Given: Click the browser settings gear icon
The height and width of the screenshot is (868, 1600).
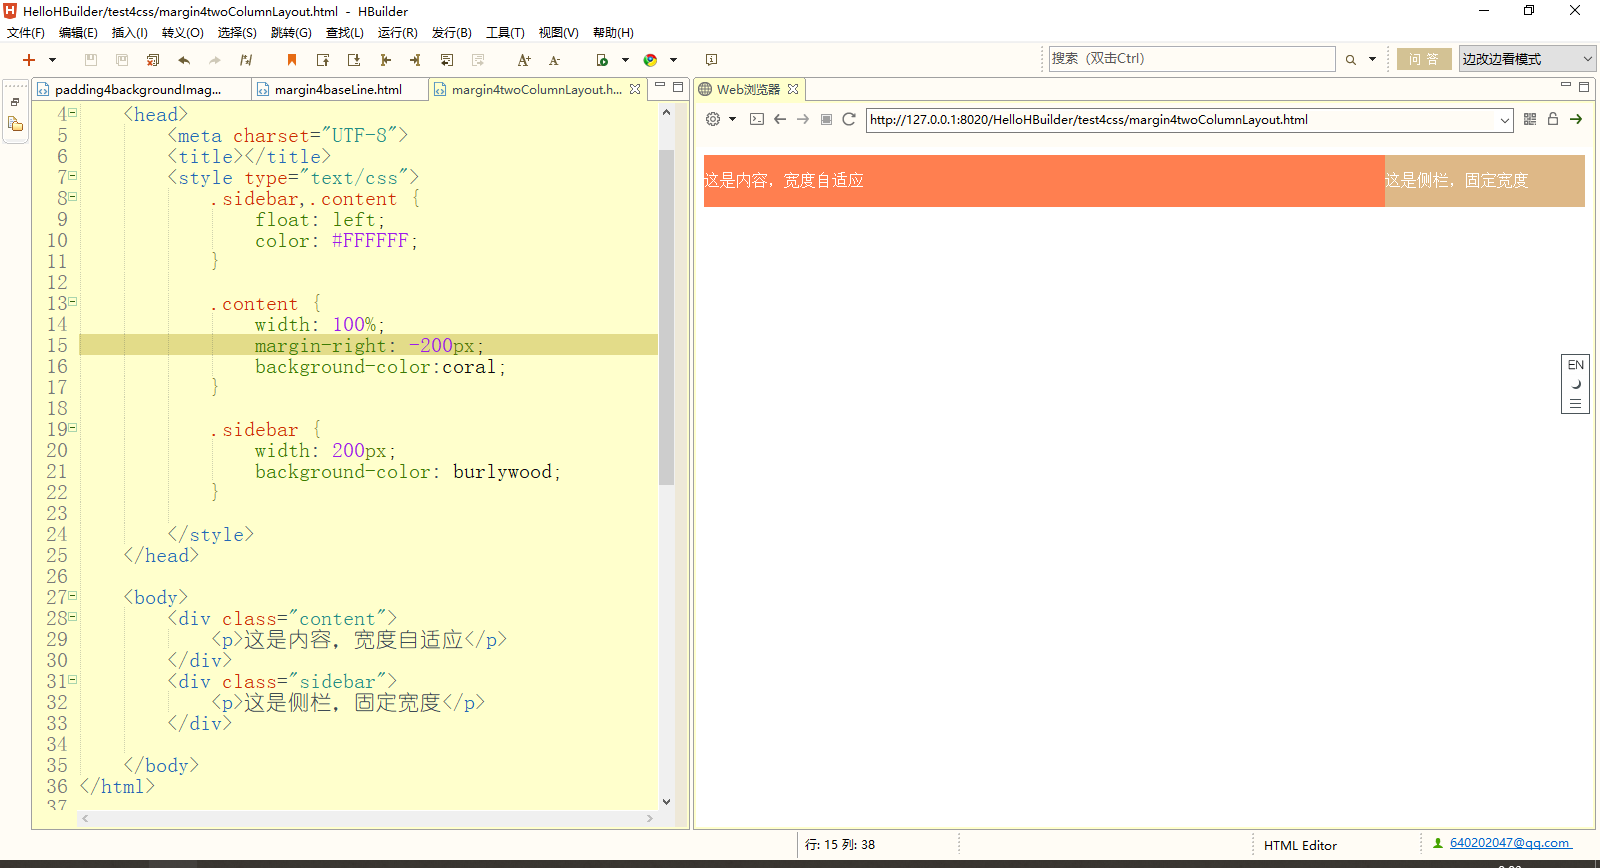Looking at the screenshot, I should (x=713, y=119).
